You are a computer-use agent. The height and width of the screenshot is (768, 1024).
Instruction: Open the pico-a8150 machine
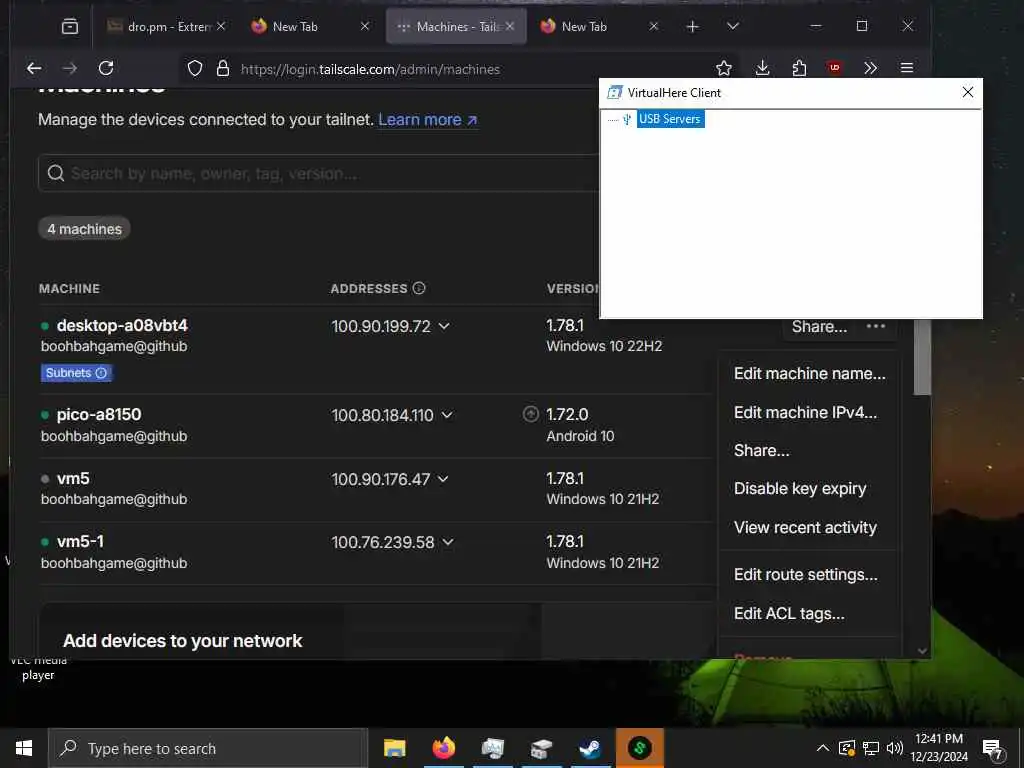click(99, 415)
